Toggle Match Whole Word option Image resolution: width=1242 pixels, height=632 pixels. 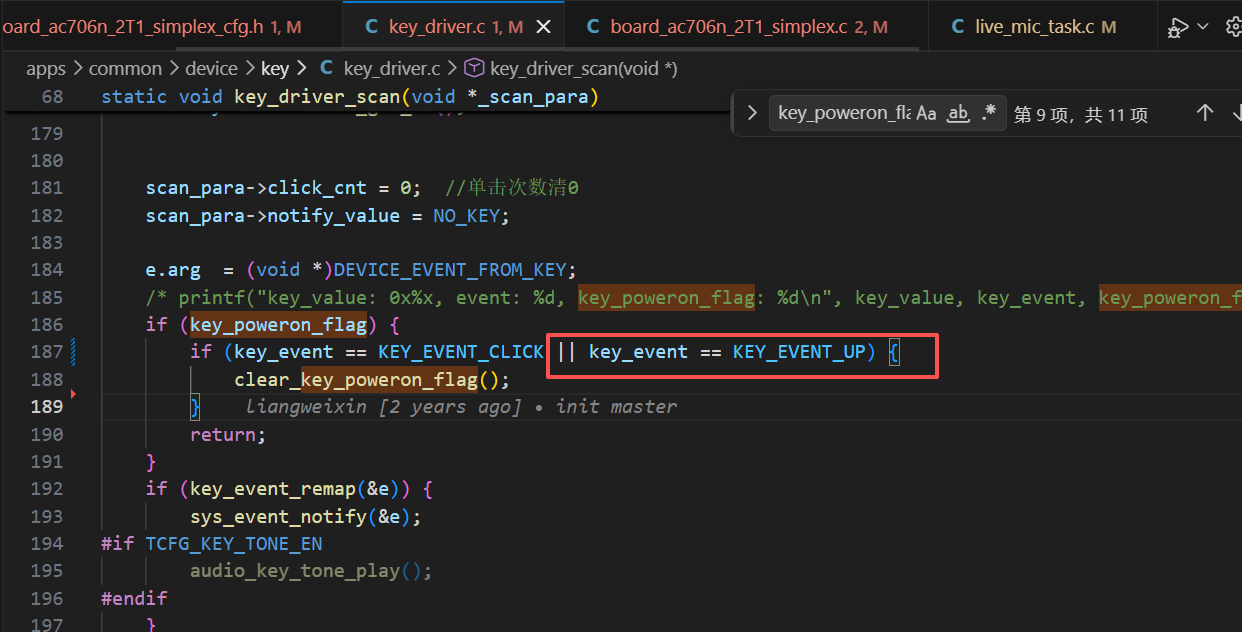click(x=958, y=114)
